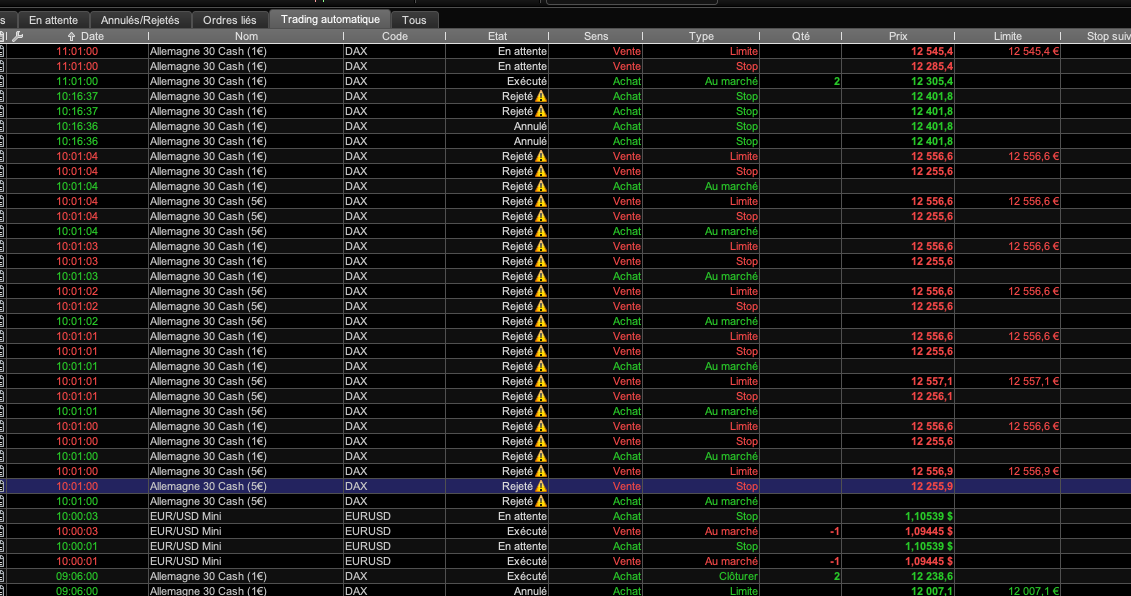Click warning icon on 10:01:02 Vente Stop row

coord(541,306)
